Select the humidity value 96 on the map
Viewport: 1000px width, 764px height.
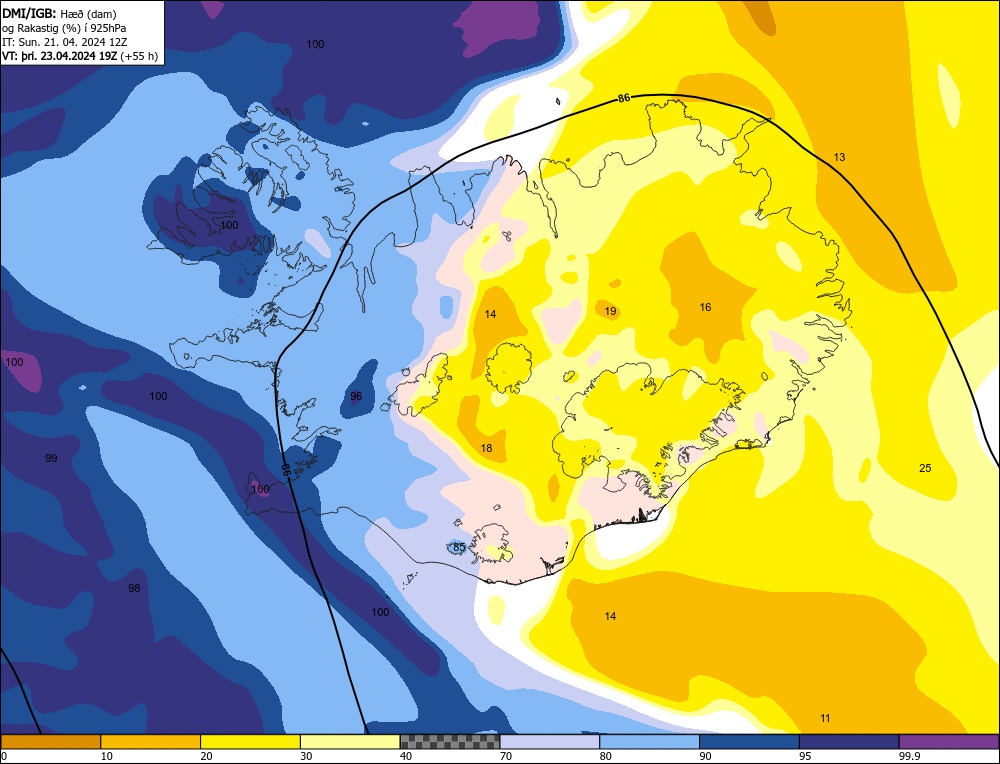pos(356,396)
